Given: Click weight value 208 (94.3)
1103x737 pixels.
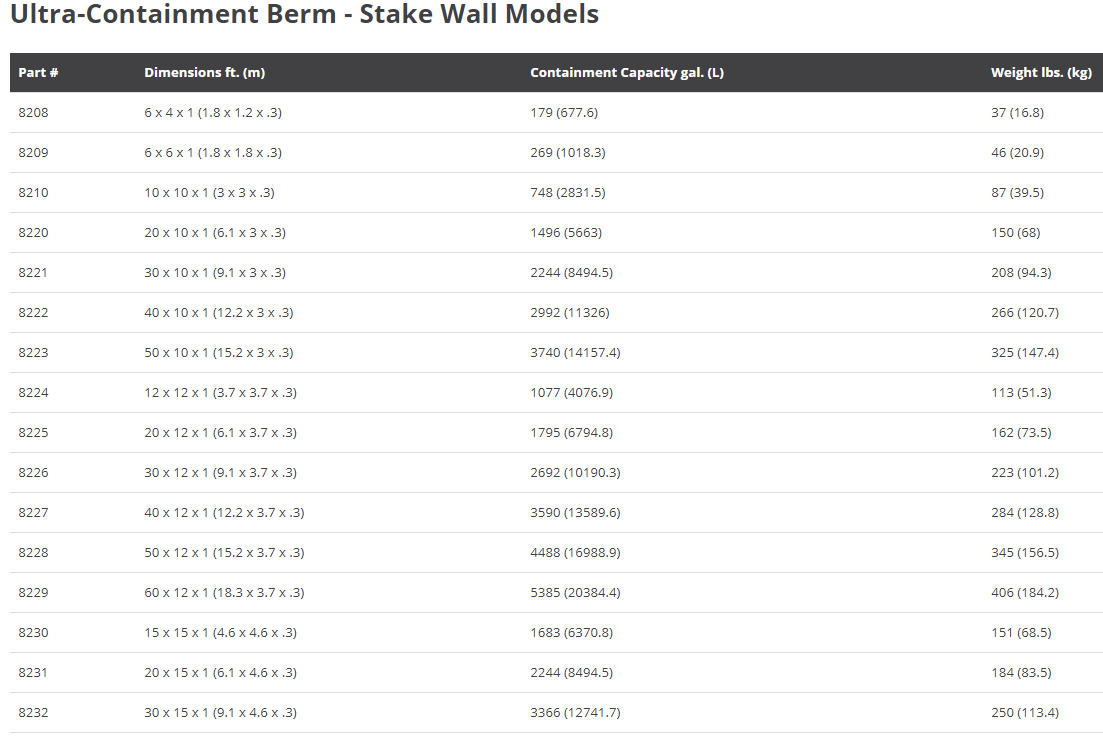Looking at the screenshot, I should (x=1021, y=273).
